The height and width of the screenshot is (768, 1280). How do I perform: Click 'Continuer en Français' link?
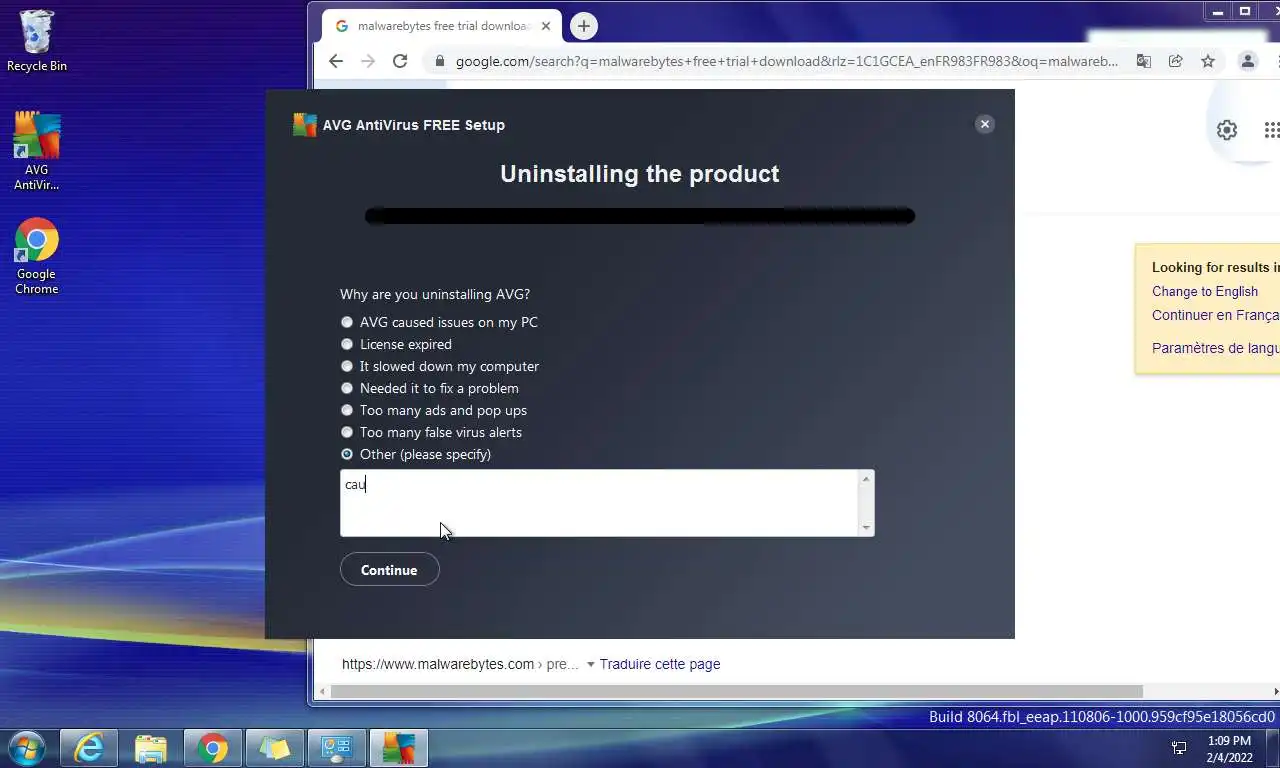(x=1215, y=315)
